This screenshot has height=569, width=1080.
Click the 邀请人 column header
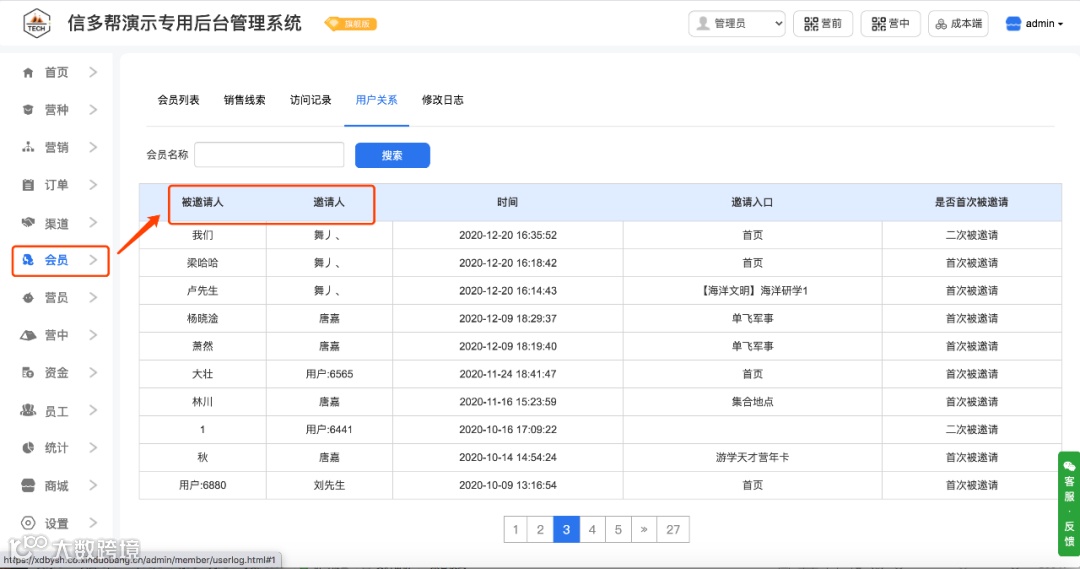coord(329,202)
